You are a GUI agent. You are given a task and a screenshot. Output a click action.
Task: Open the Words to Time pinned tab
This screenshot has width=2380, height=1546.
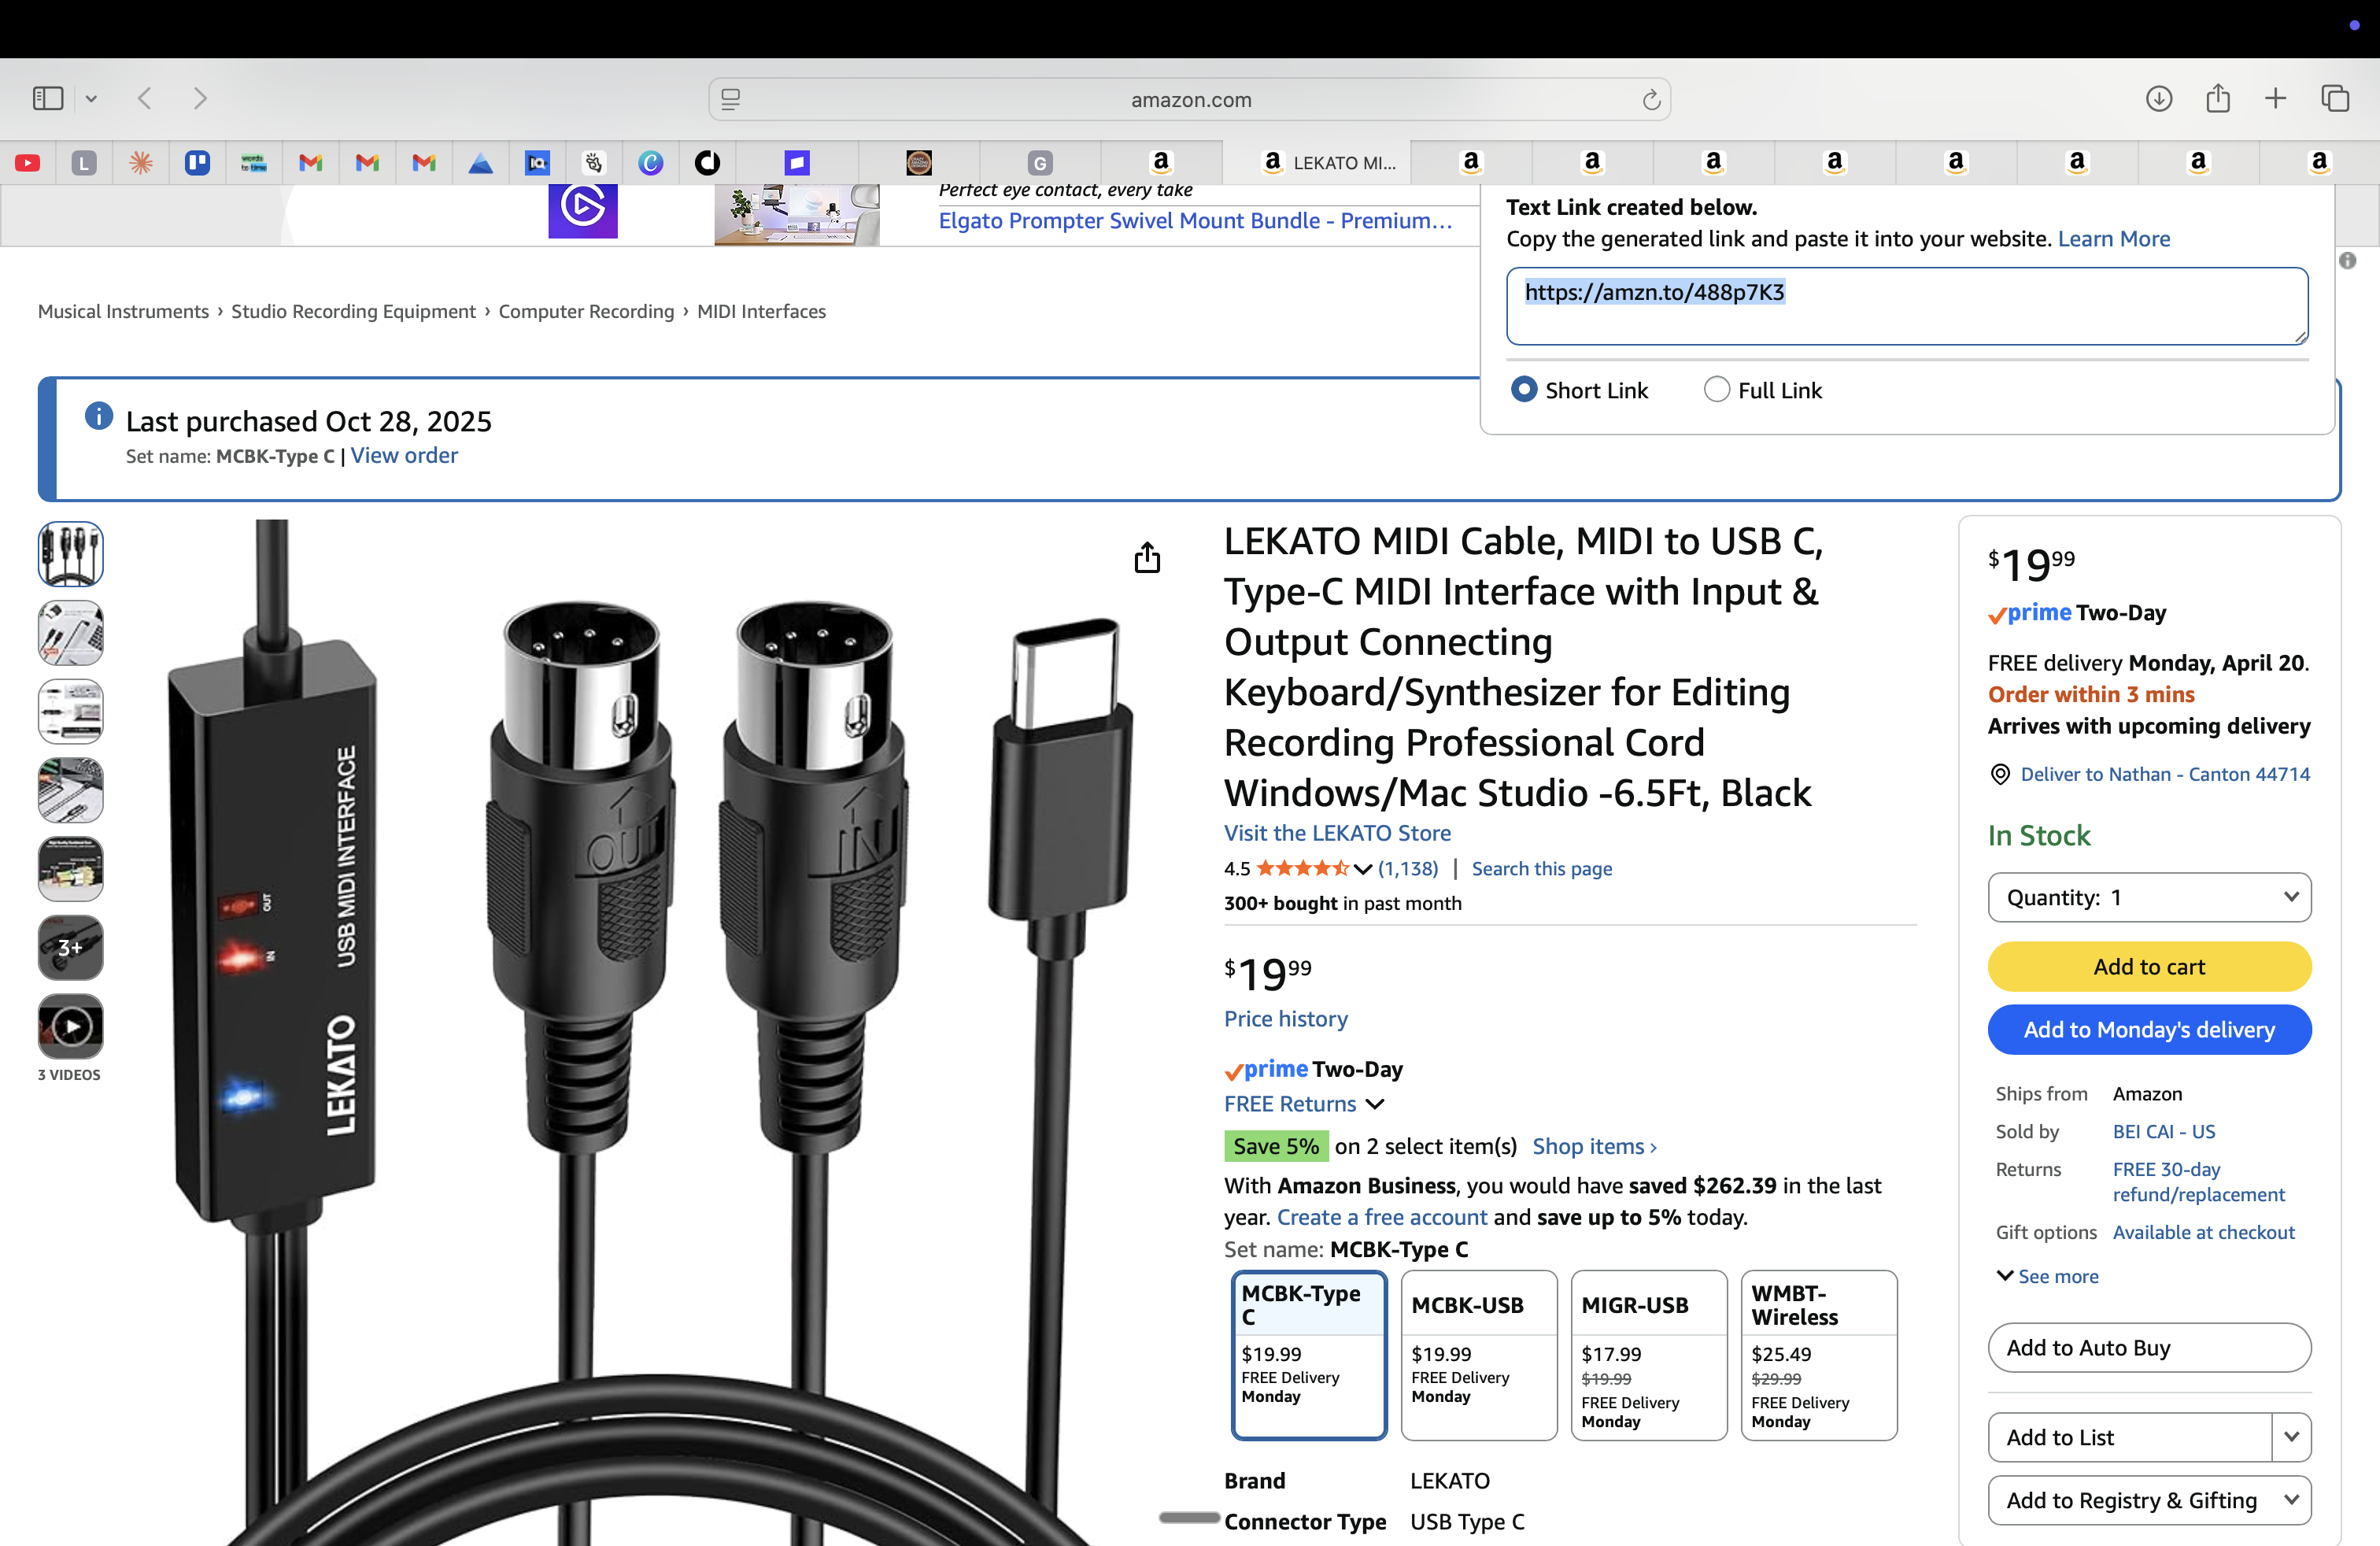point(254,162)
